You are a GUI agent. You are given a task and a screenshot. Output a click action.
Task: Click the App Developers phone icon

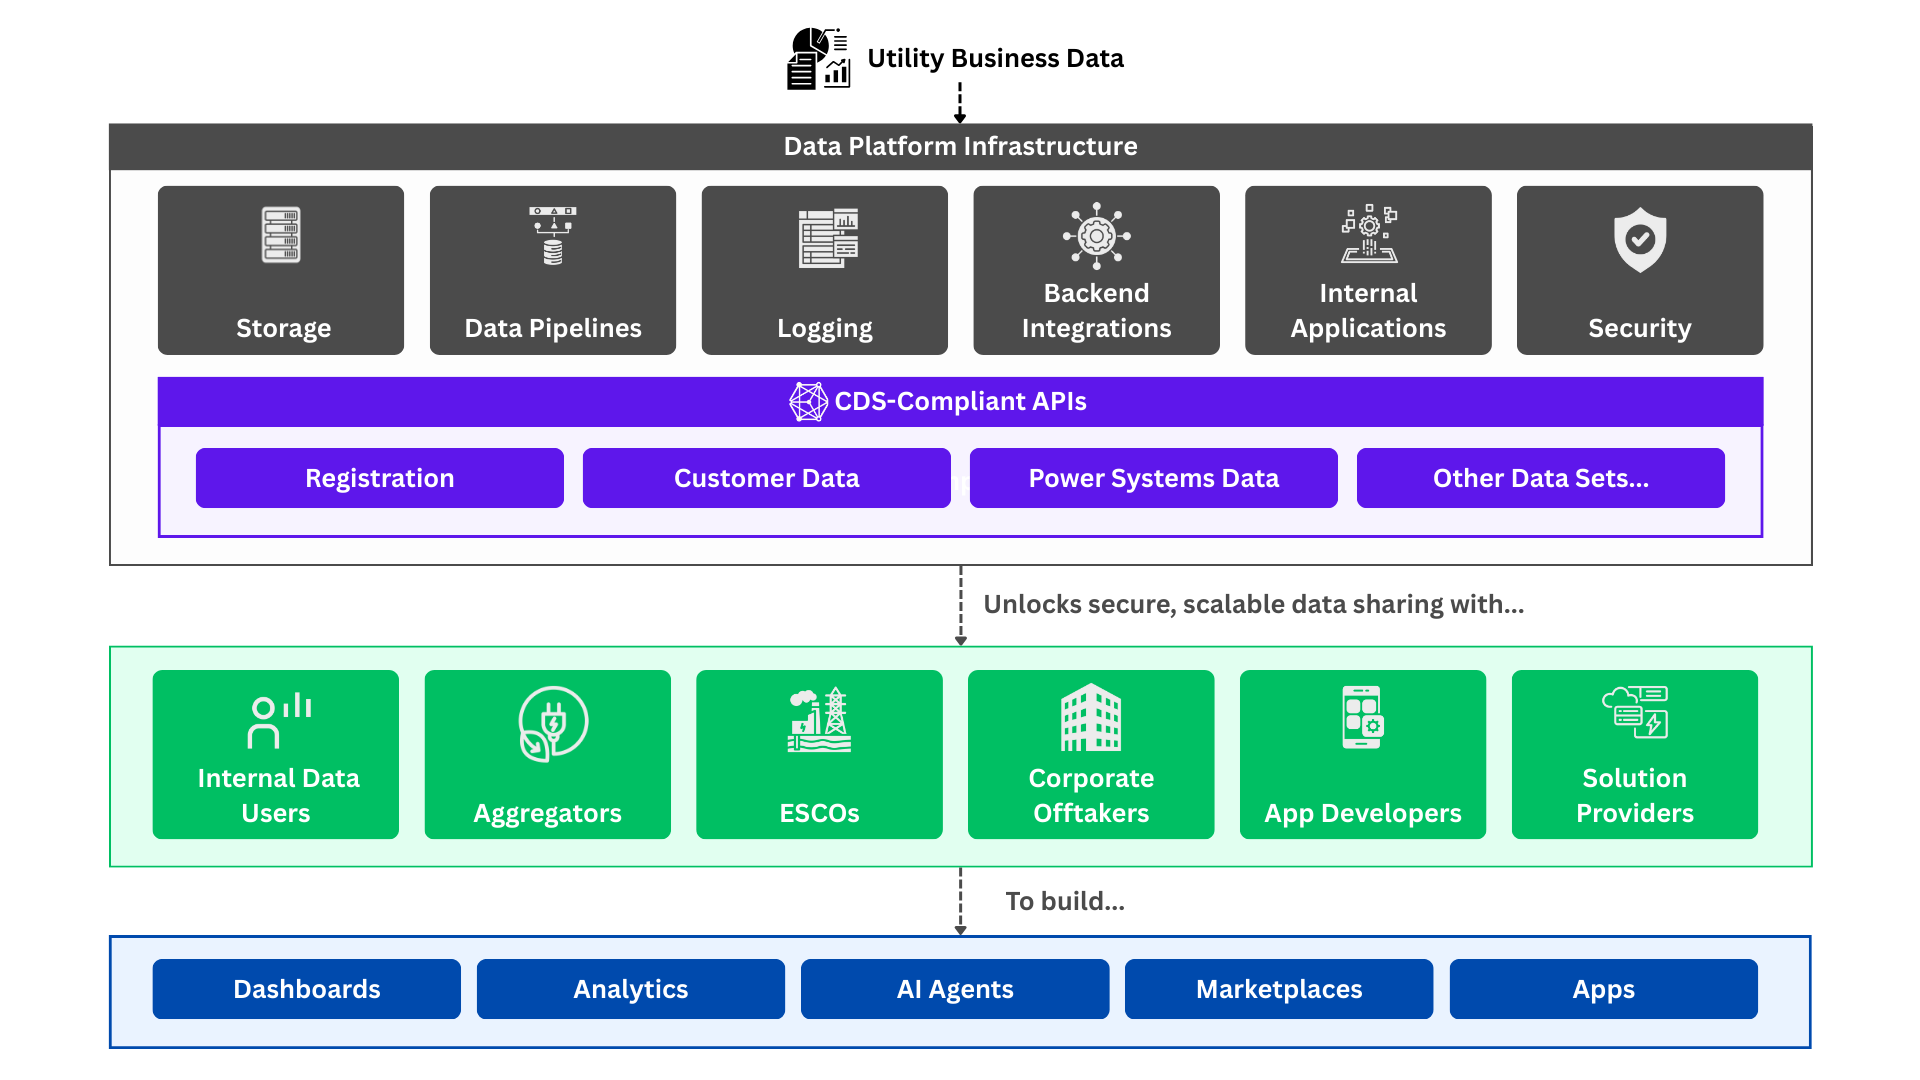pos(1363,717)
